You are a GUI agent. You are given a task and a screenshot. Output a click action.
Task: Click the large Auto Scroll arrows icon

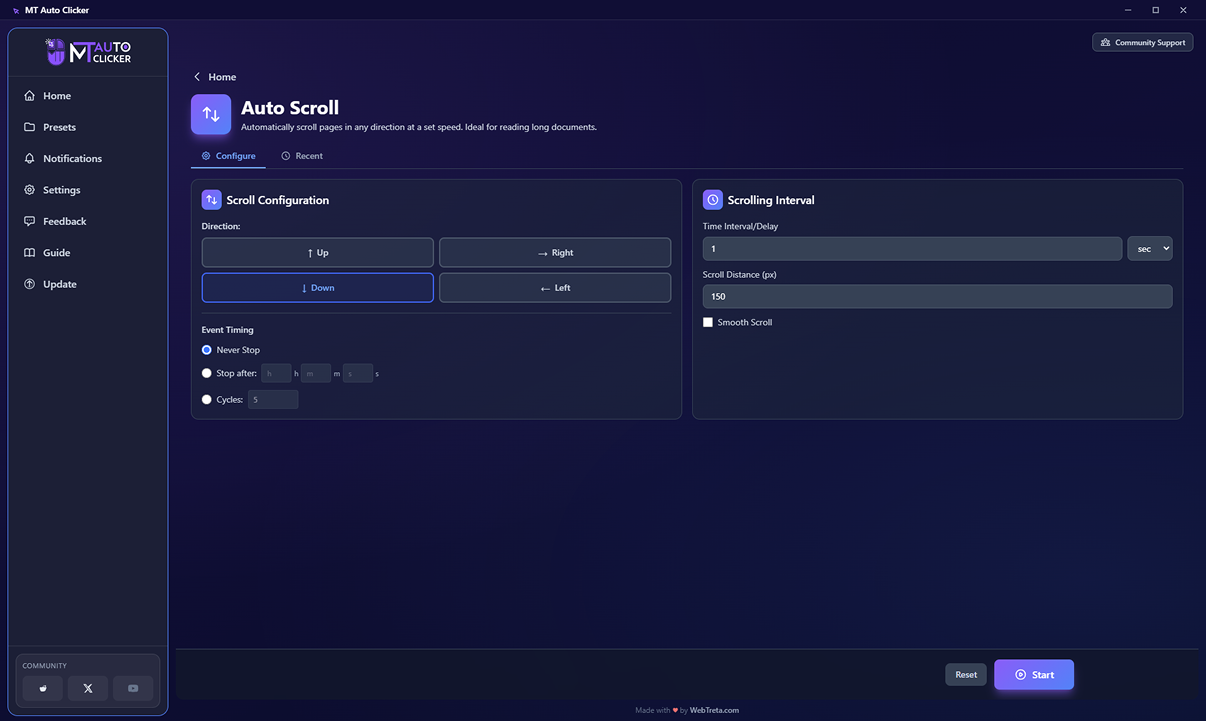(x=211, y=114)
